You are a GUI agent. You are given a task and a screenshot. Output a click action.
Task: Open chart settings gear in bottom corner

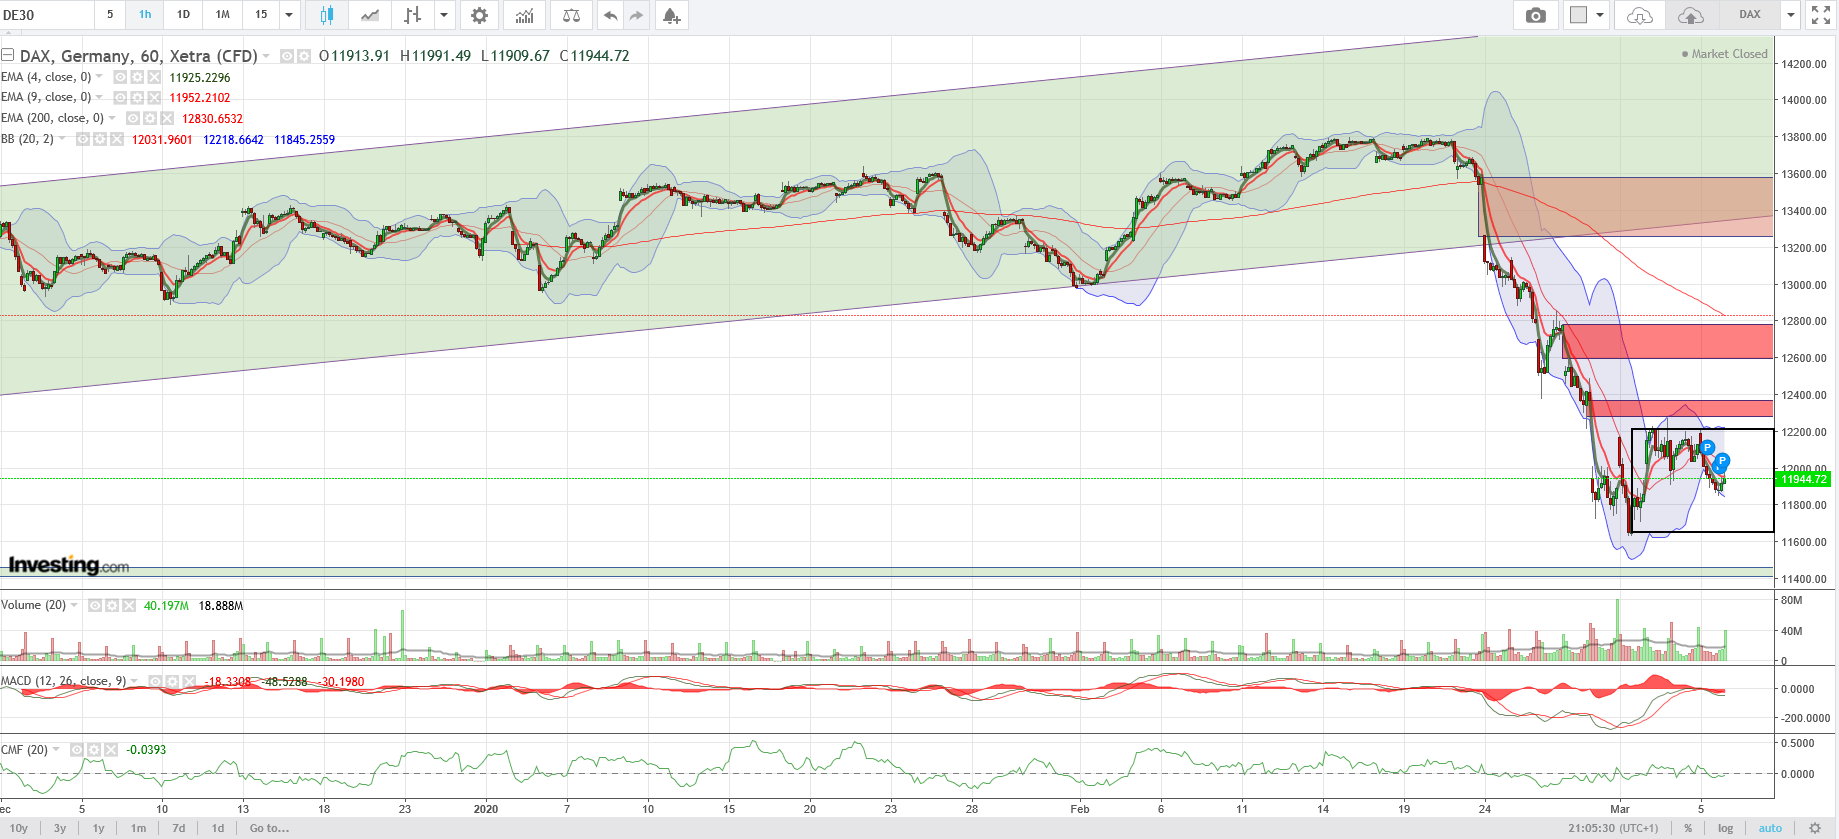click(x=1815, y=828)
